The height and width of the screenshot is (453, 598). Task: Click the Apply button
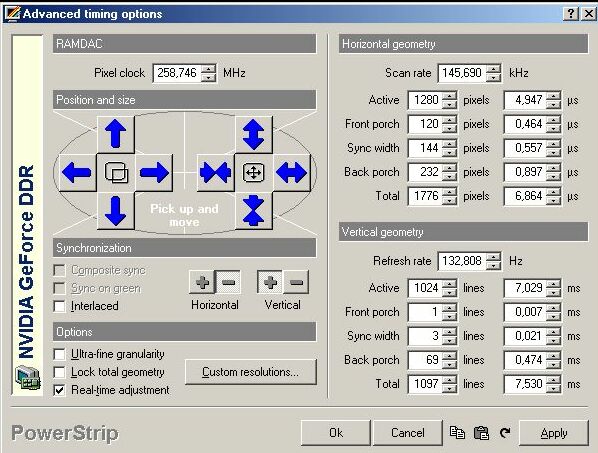pyautogui.click(x=554, y=433)
